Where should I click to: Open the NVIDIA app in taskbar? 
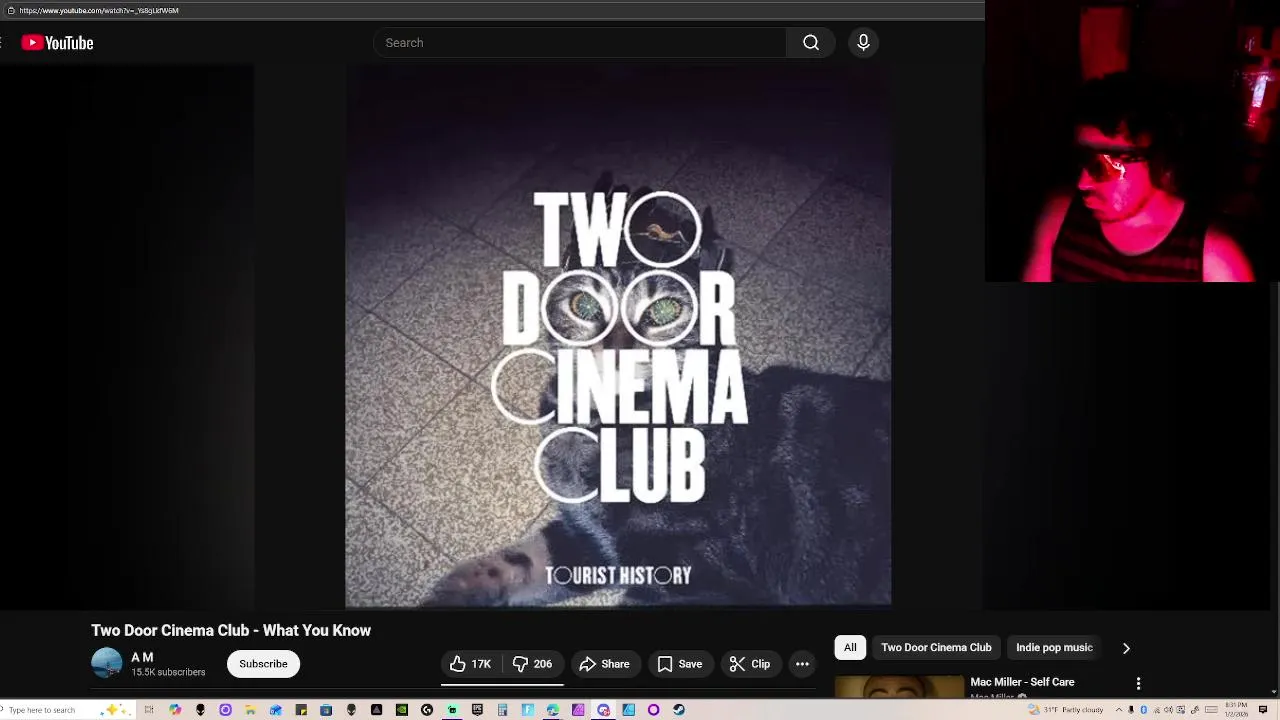point(401,710)
